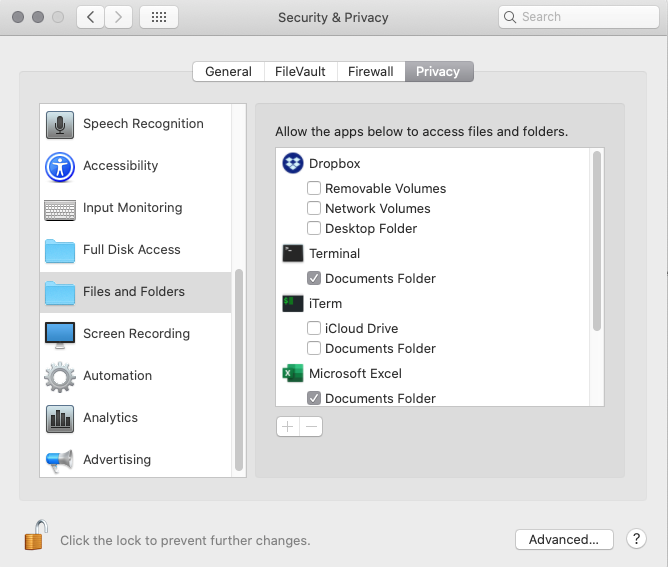
Task: Click the Input Monitoring keyboard icon
Action: coord(60,210)
